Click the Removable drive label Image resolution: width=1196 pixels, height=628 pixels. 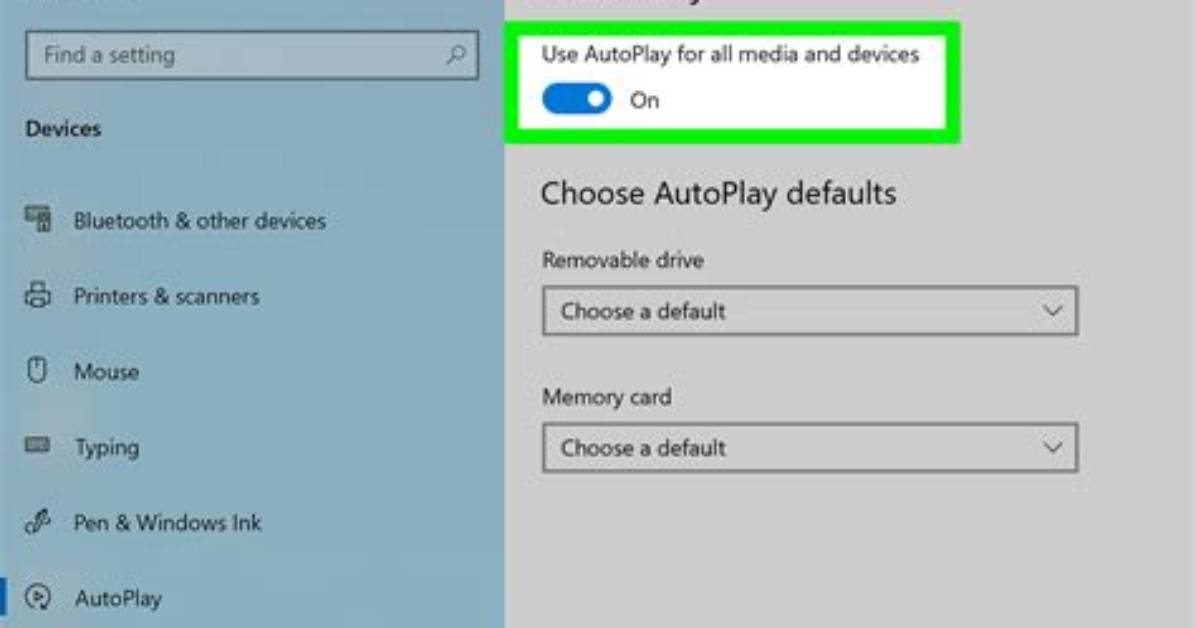622,260
